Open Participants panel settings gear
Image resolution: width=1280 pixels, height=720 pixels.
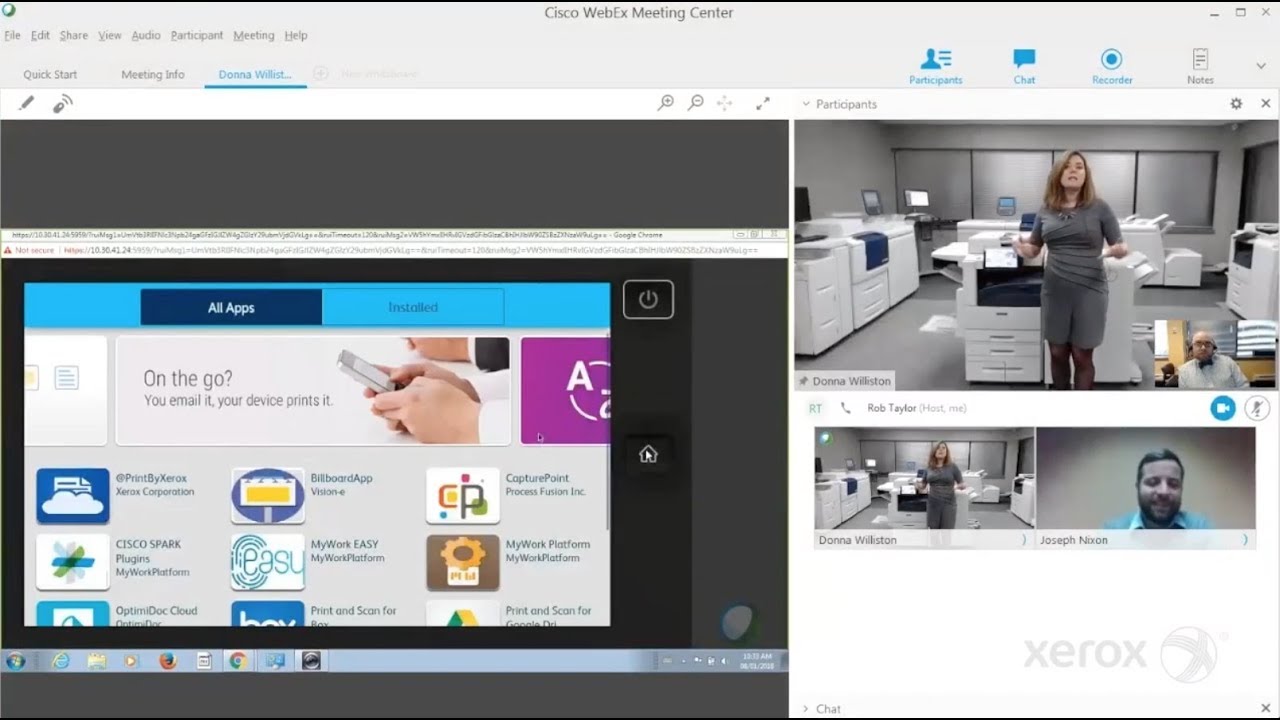[1236, 104]
